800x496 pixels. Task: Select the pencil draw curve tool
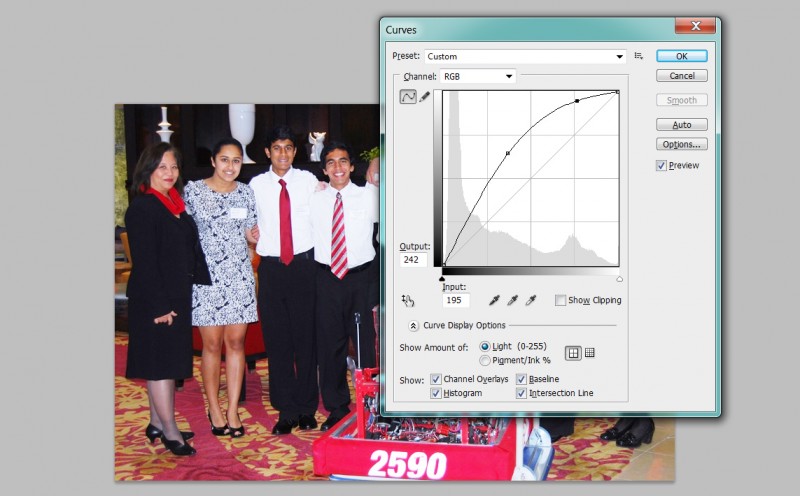coord(424,96)
